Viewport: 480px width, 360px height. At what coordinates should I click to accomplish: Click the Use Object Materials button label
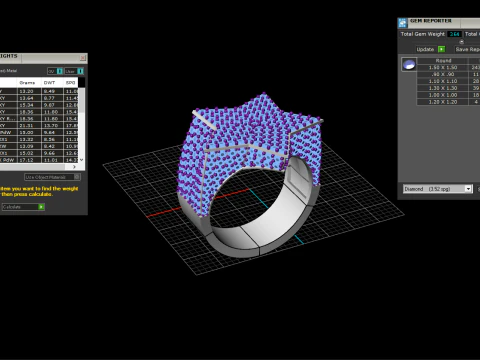click(x=46, y=177)
